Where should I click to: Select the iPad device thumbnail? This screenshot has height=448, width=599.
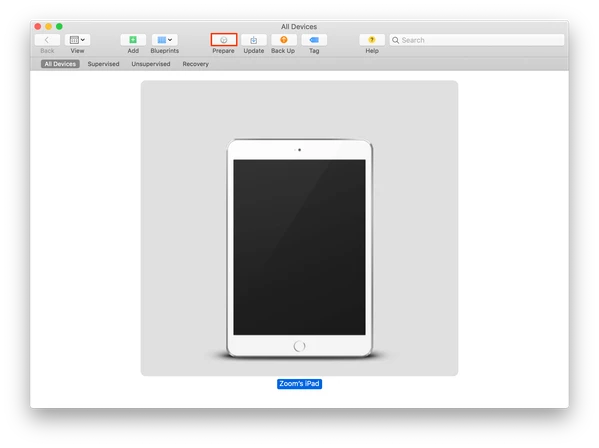[300, 228]
